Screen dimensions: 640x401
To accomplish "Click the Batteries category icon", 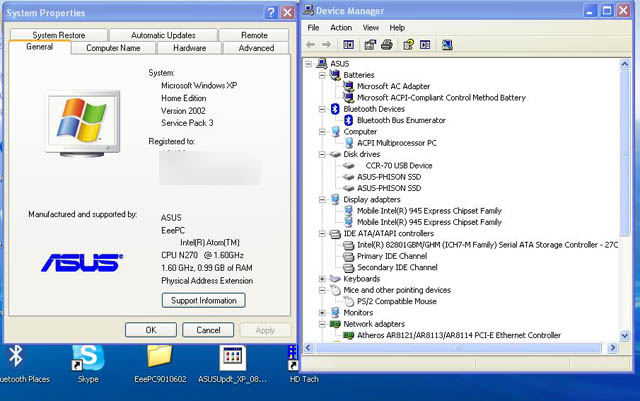I will [x=336, y=75].
